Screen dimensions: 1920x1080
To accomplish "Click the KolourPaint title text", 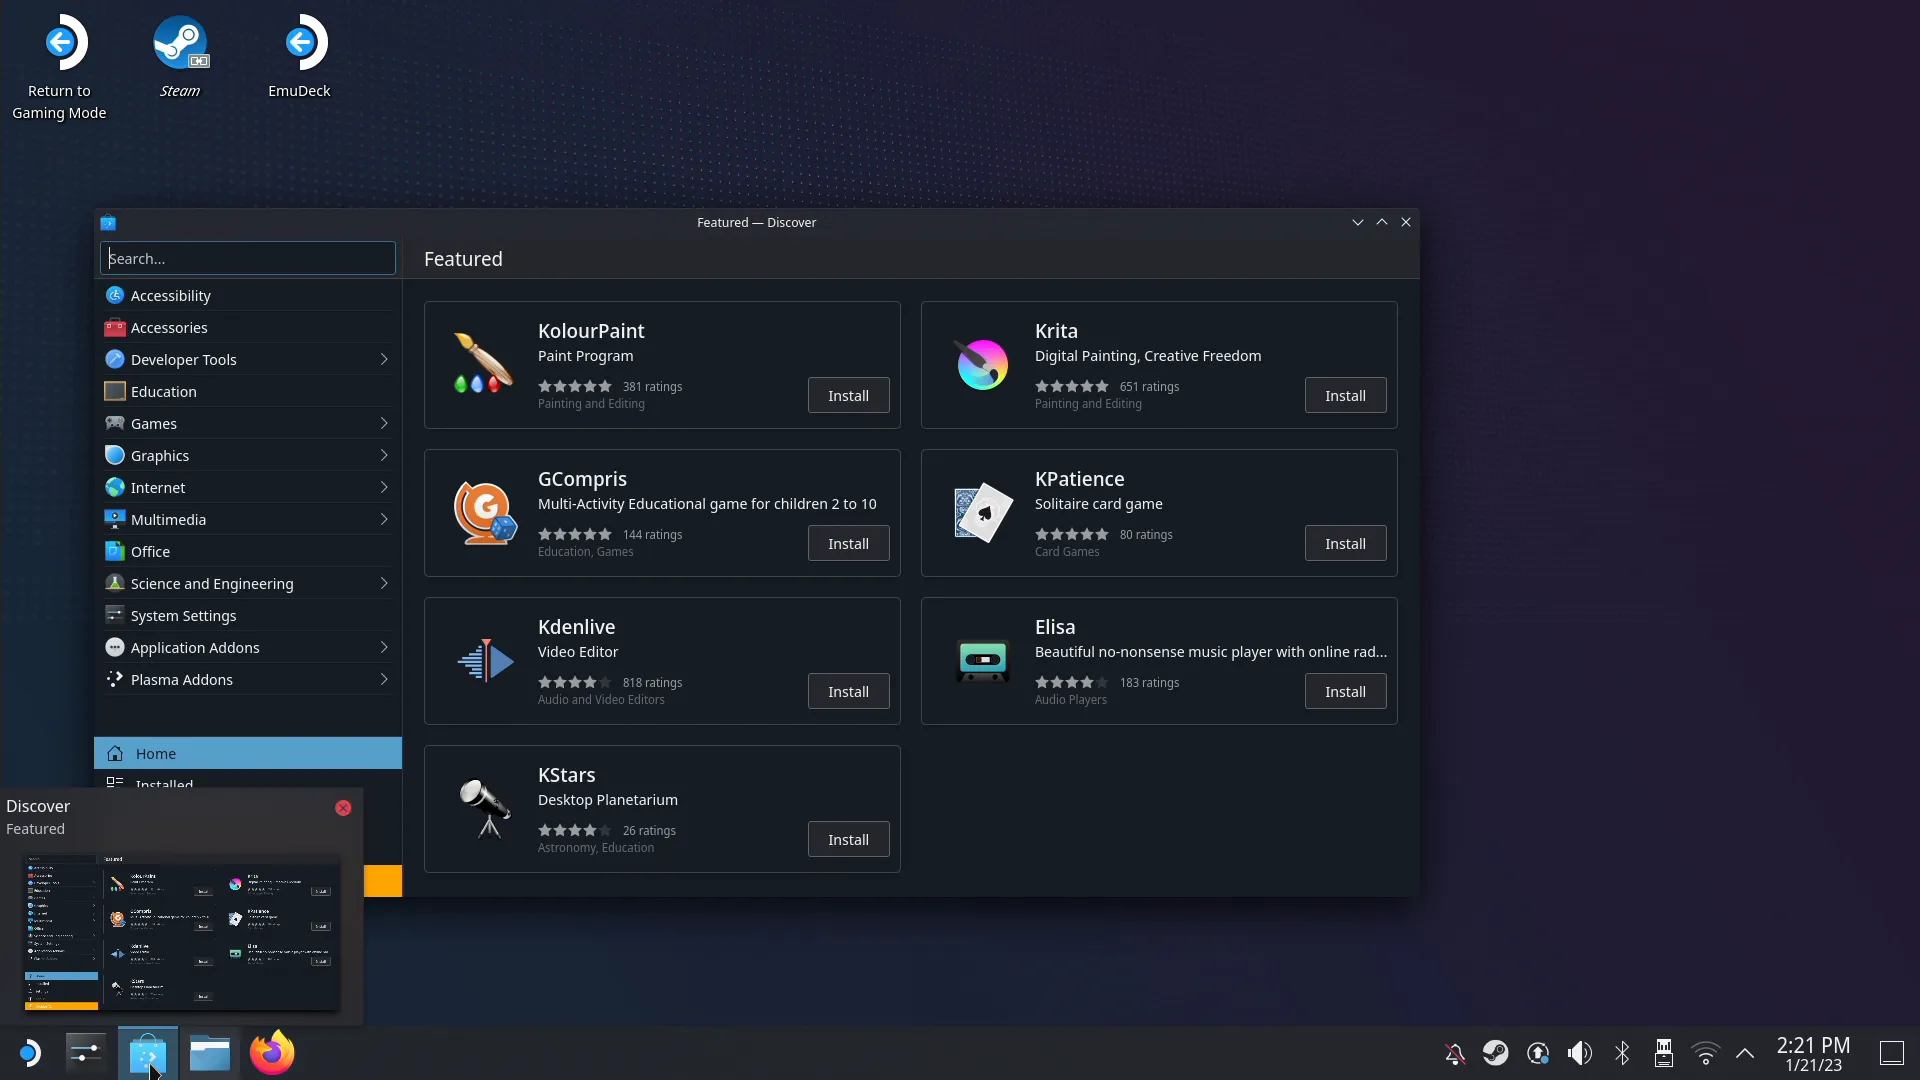I will point(591,331).
